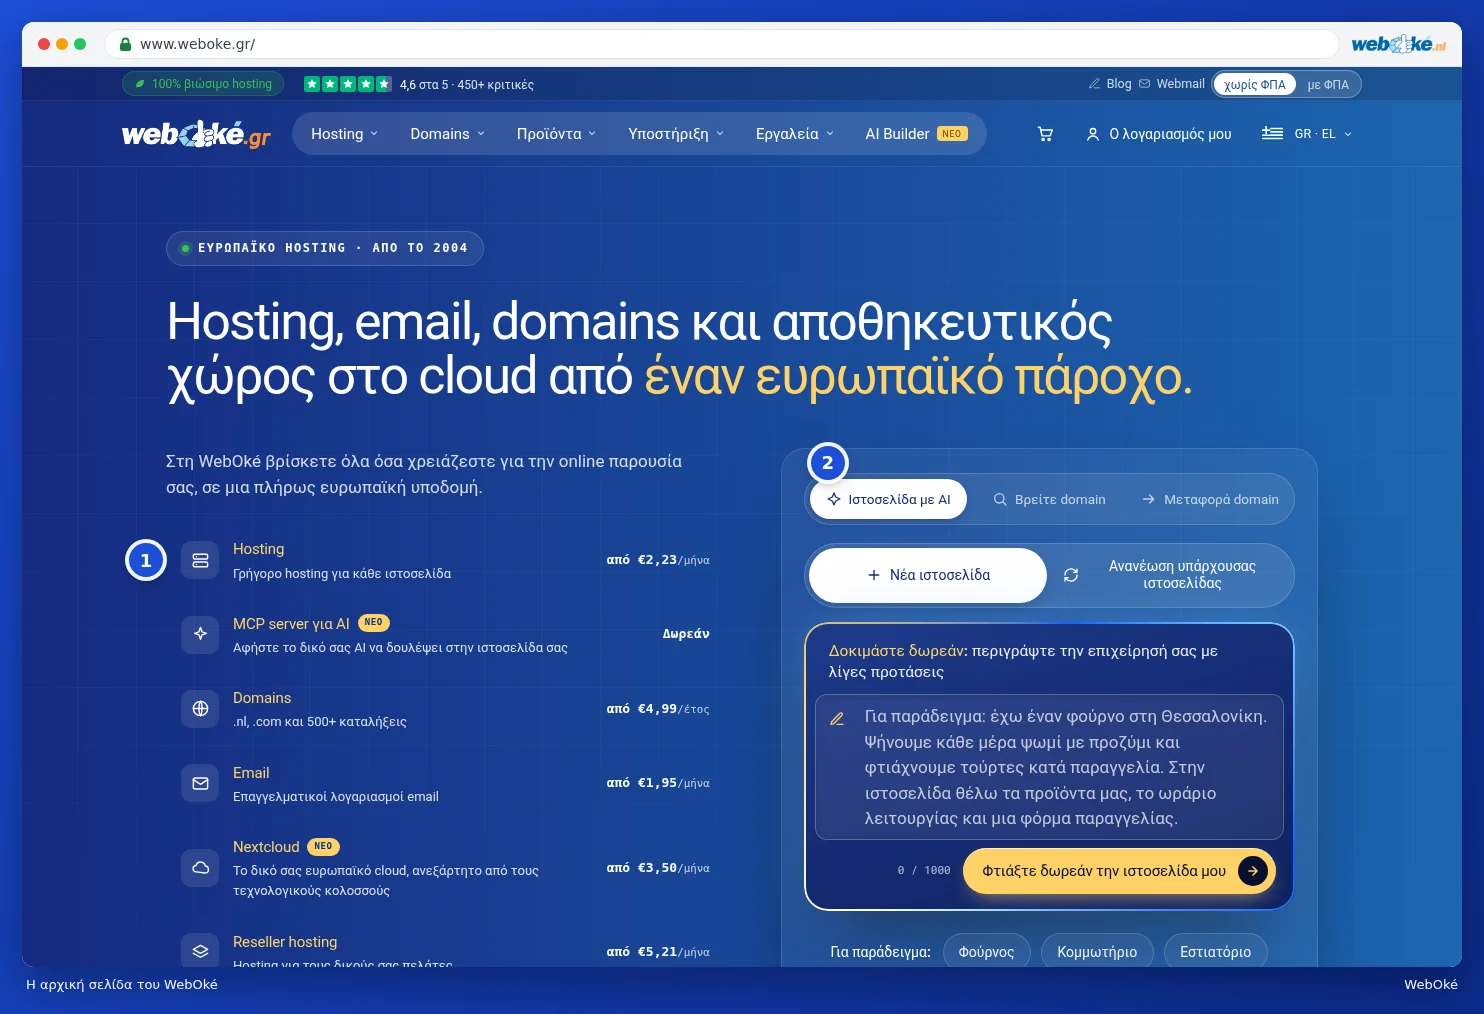This screenshot has height=1014, width=1484.
Task: Click the user account icon
Action: (1093, 134)
